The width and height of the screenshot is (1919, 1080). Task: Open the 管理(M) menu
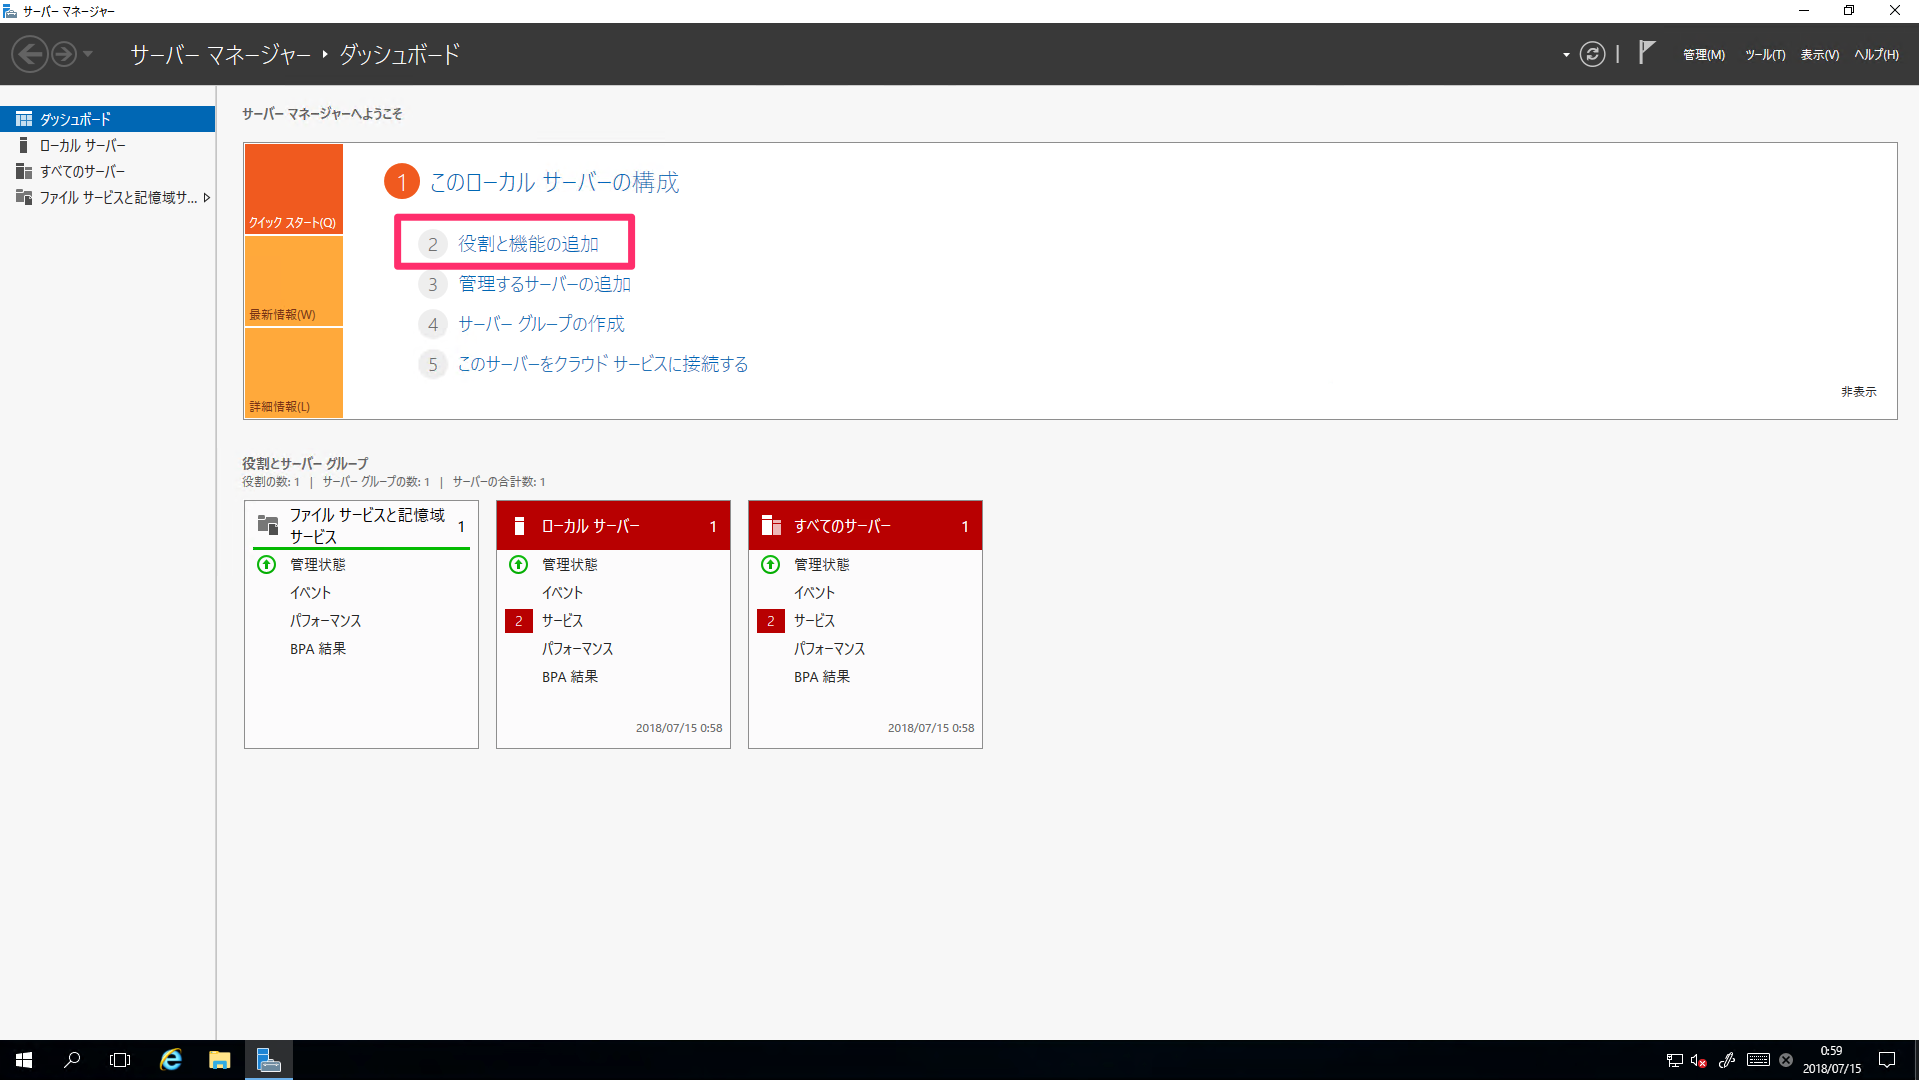click(x=1703, y=54)
